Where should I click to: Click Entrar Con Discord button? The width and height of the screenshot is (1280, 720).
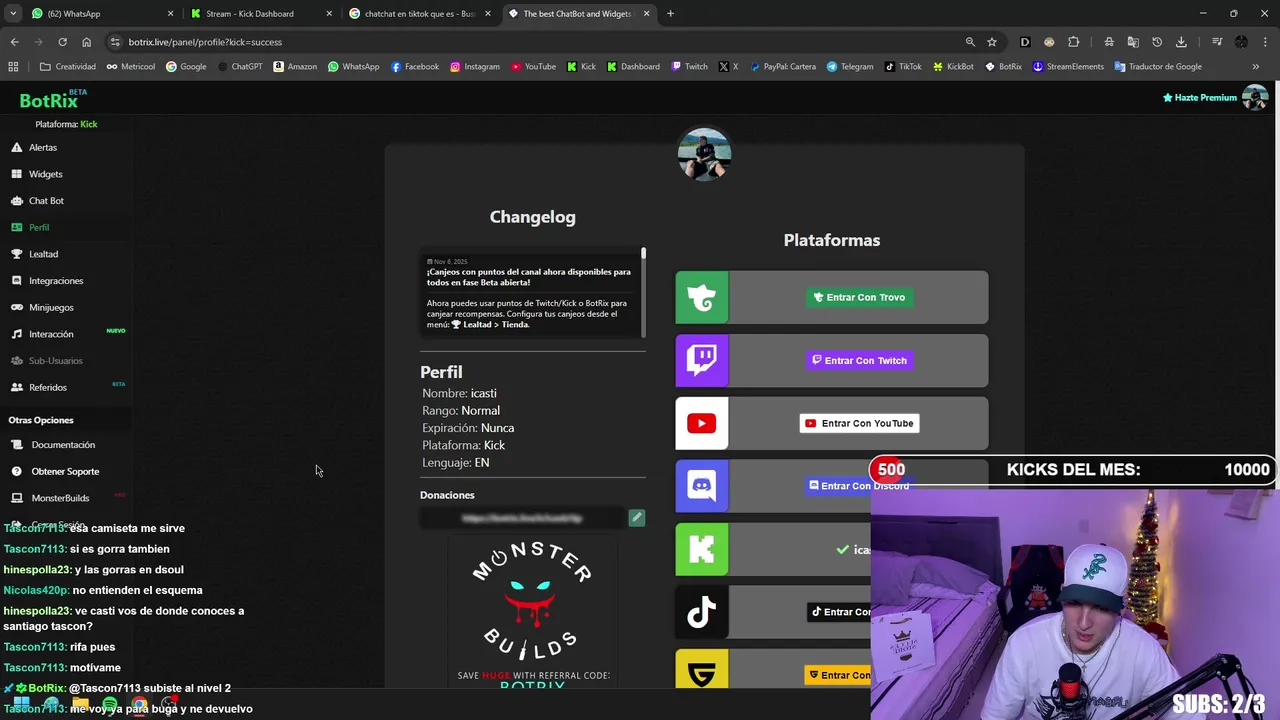(x=859, y=486)
